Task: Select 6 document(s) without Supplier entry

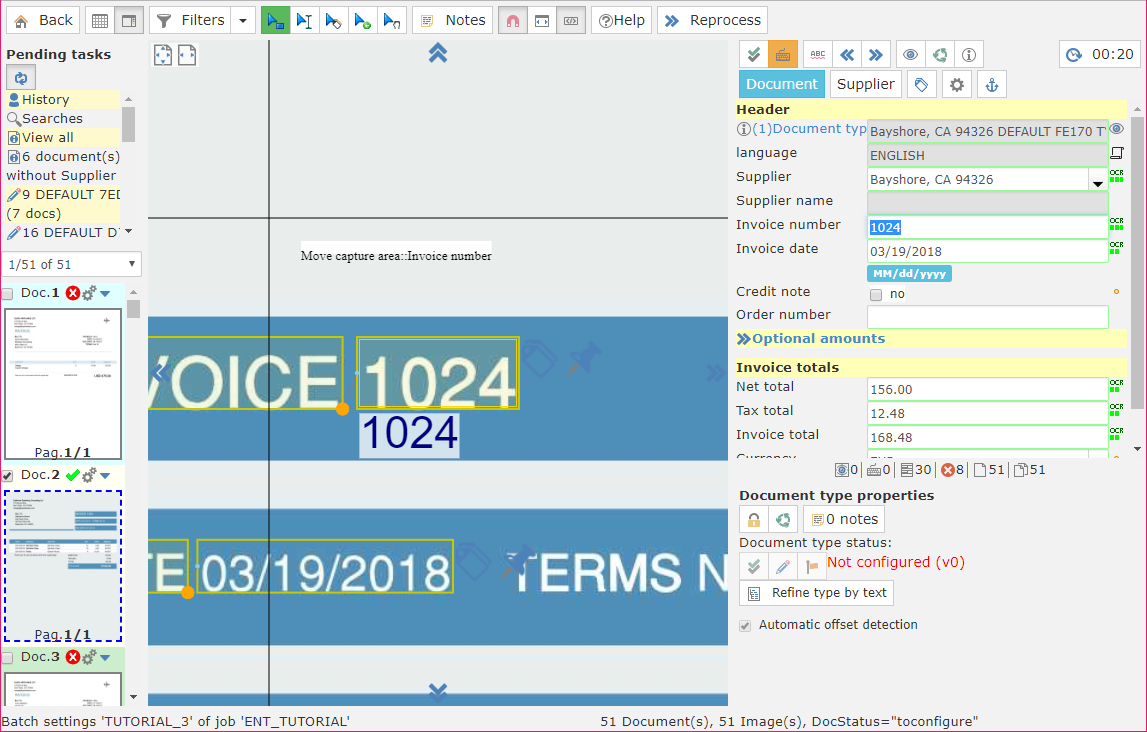Action: 62,166
